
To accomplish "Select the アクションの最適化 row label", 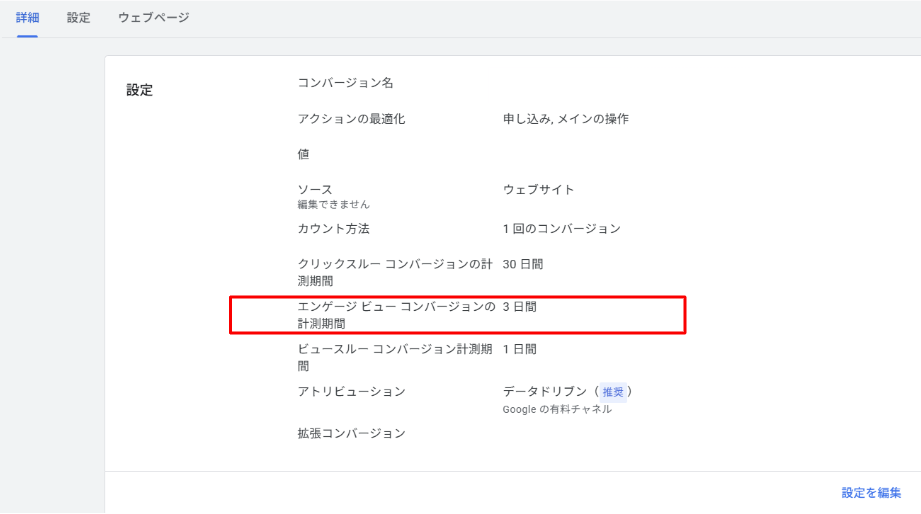I will pyautogui.click(x=351, y=119).
